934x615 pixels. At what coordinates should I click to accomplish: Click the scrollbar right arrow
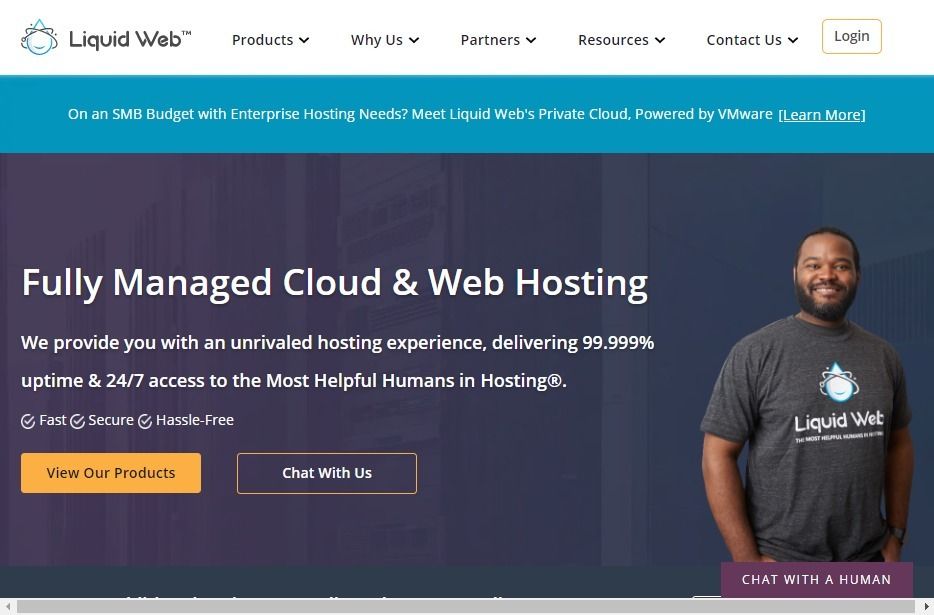(926, 607)
